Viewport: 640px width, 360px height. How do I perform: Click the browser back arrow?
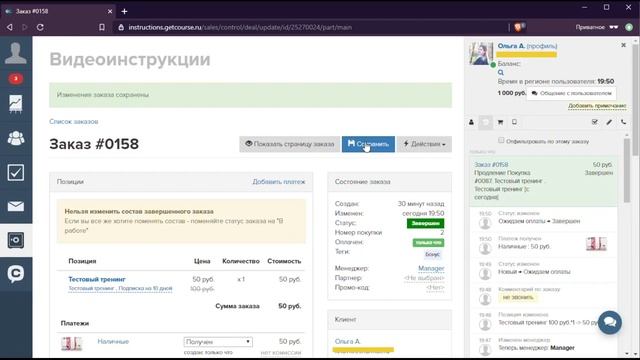[9, 27]
